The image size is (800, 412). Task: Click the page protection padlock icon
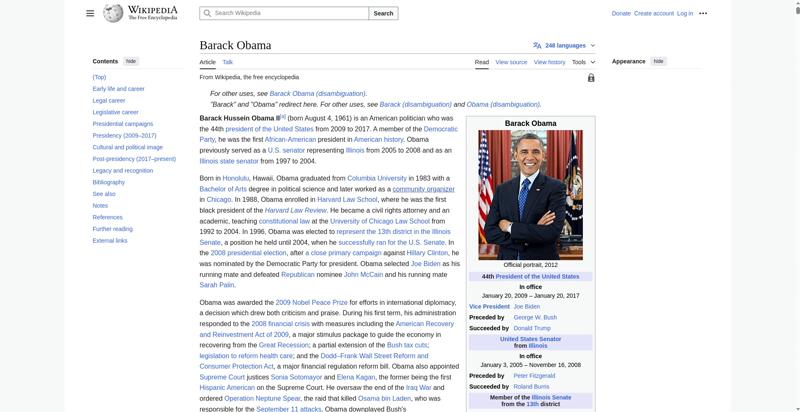(591, 78)
